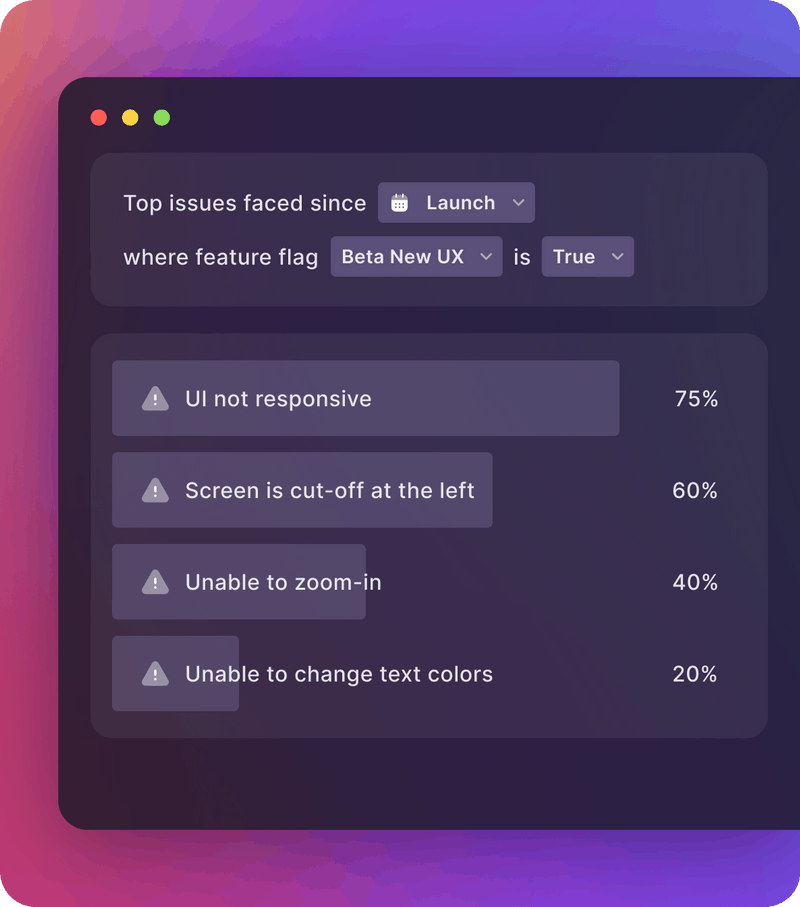Click the green traffic light window control

[x=159, y=117]
